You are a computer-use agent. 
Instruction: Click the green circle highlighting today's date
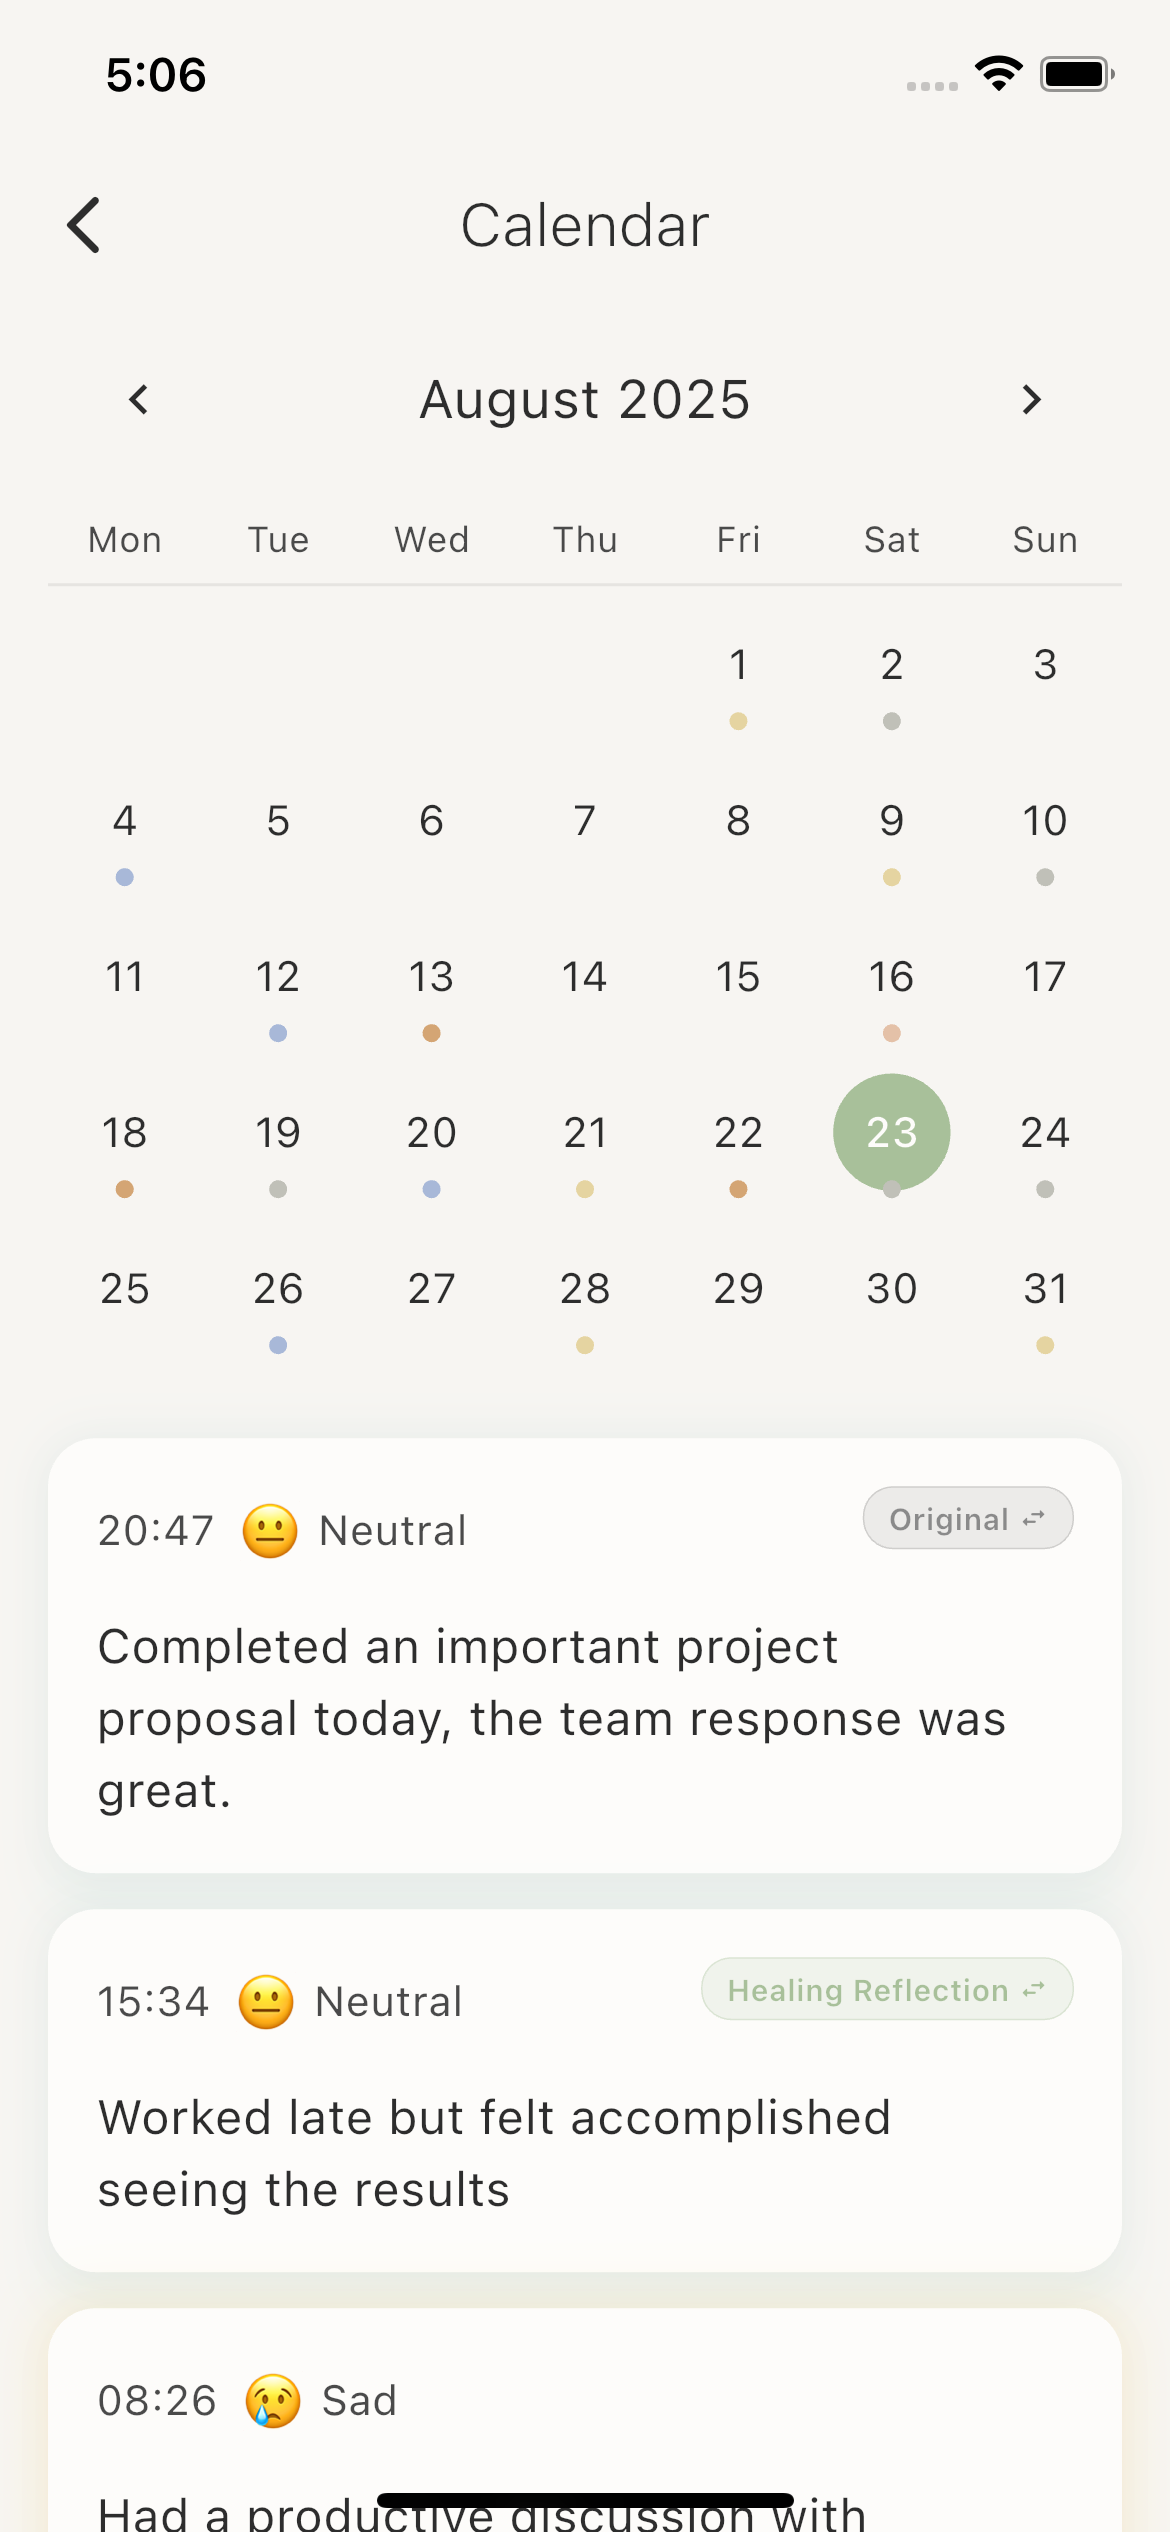[x=891, y=1132]
